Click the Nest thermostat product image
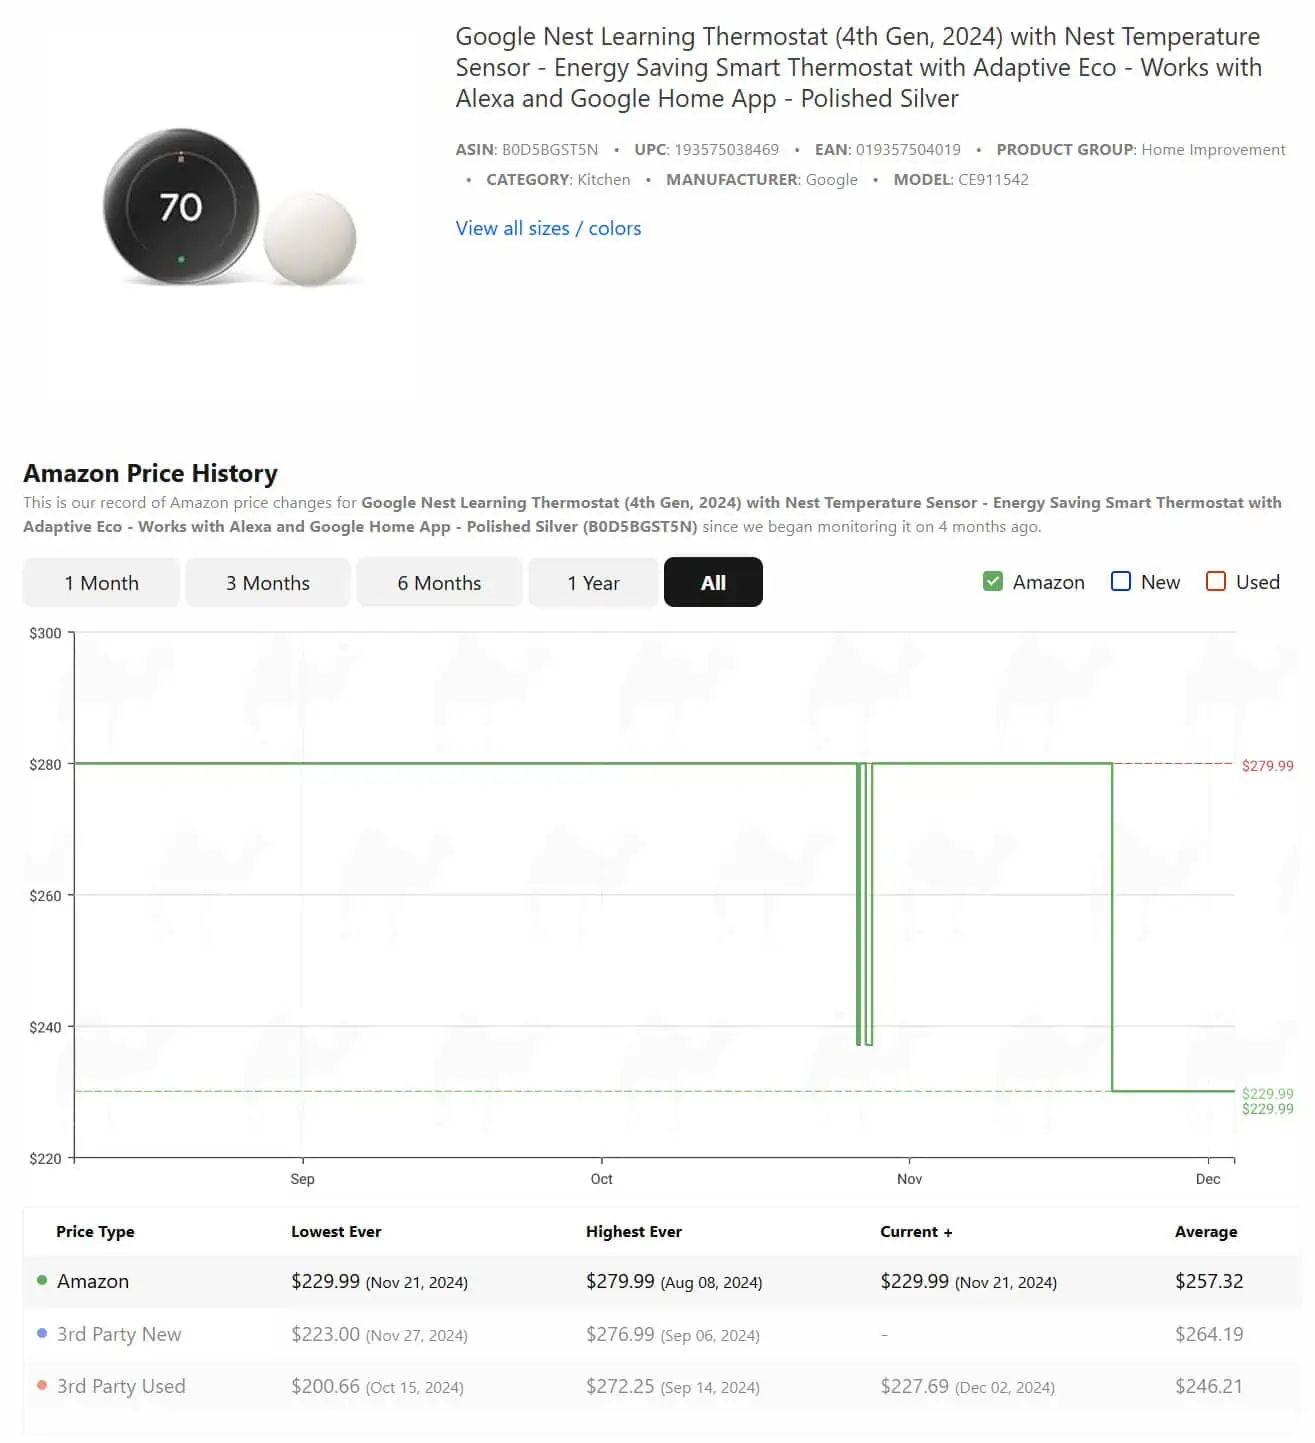 228,208
